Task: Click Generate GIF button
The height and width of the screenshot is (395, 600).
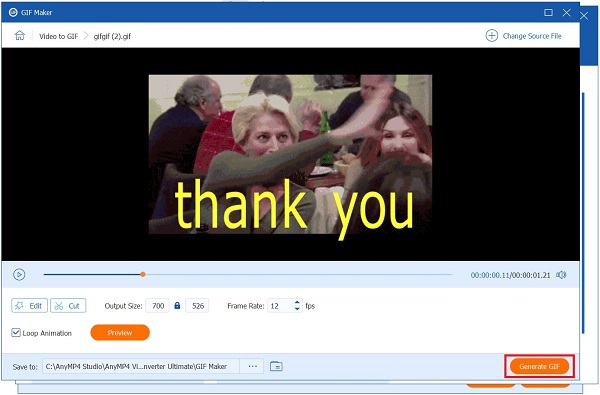Action: [x=539, y=366]
